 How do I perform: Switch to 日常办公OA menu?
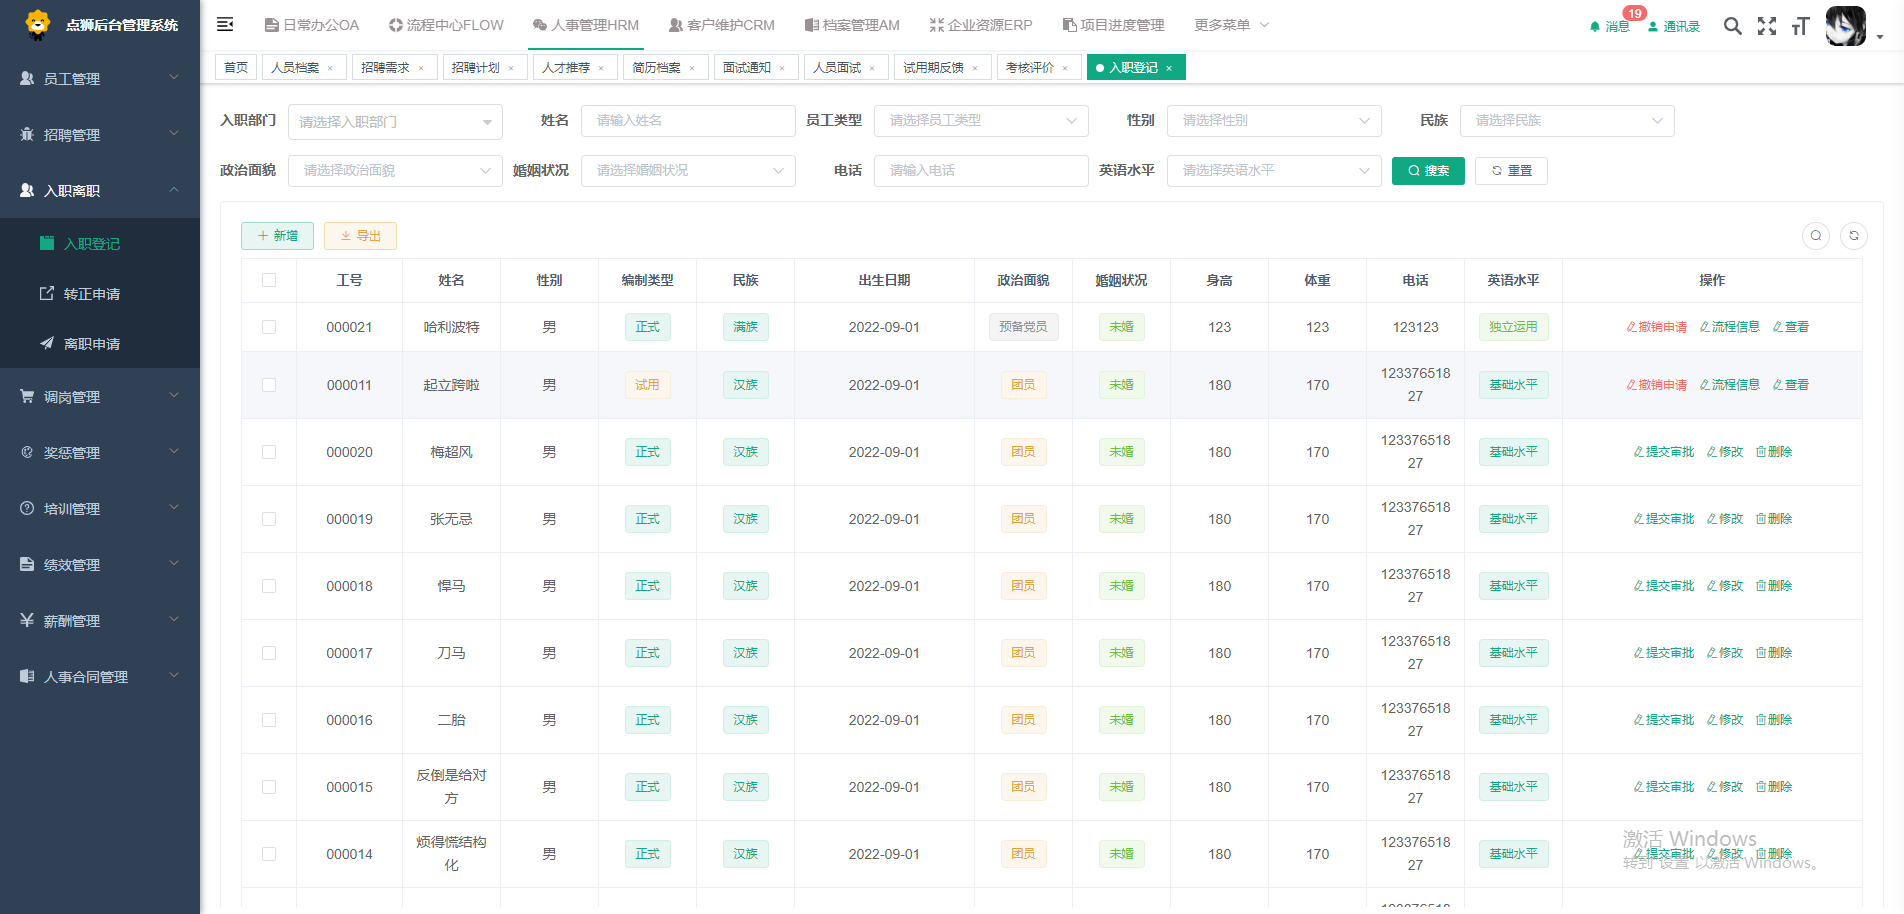coord(312,25)
